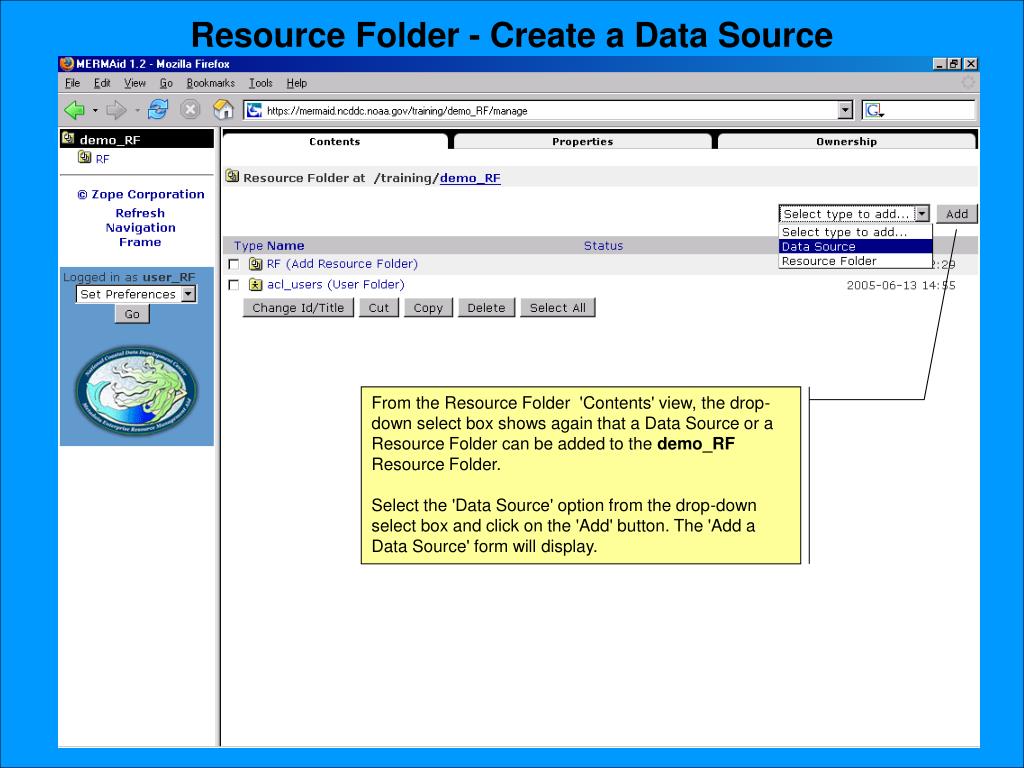Click the Select All button

tap(557, 308)
